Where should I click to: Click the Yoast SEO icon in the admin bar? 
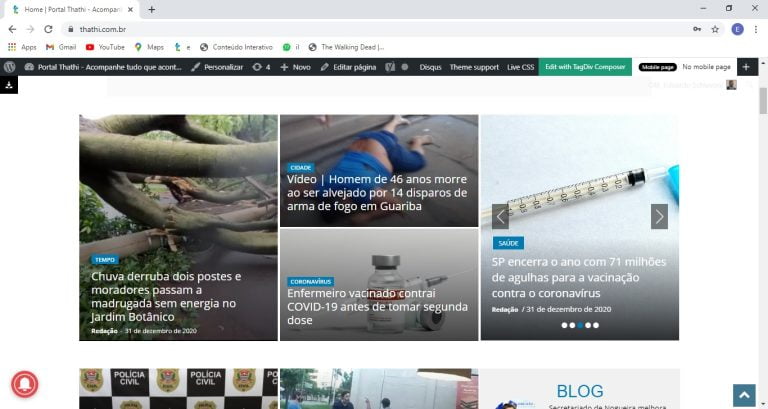click(390, 67)
